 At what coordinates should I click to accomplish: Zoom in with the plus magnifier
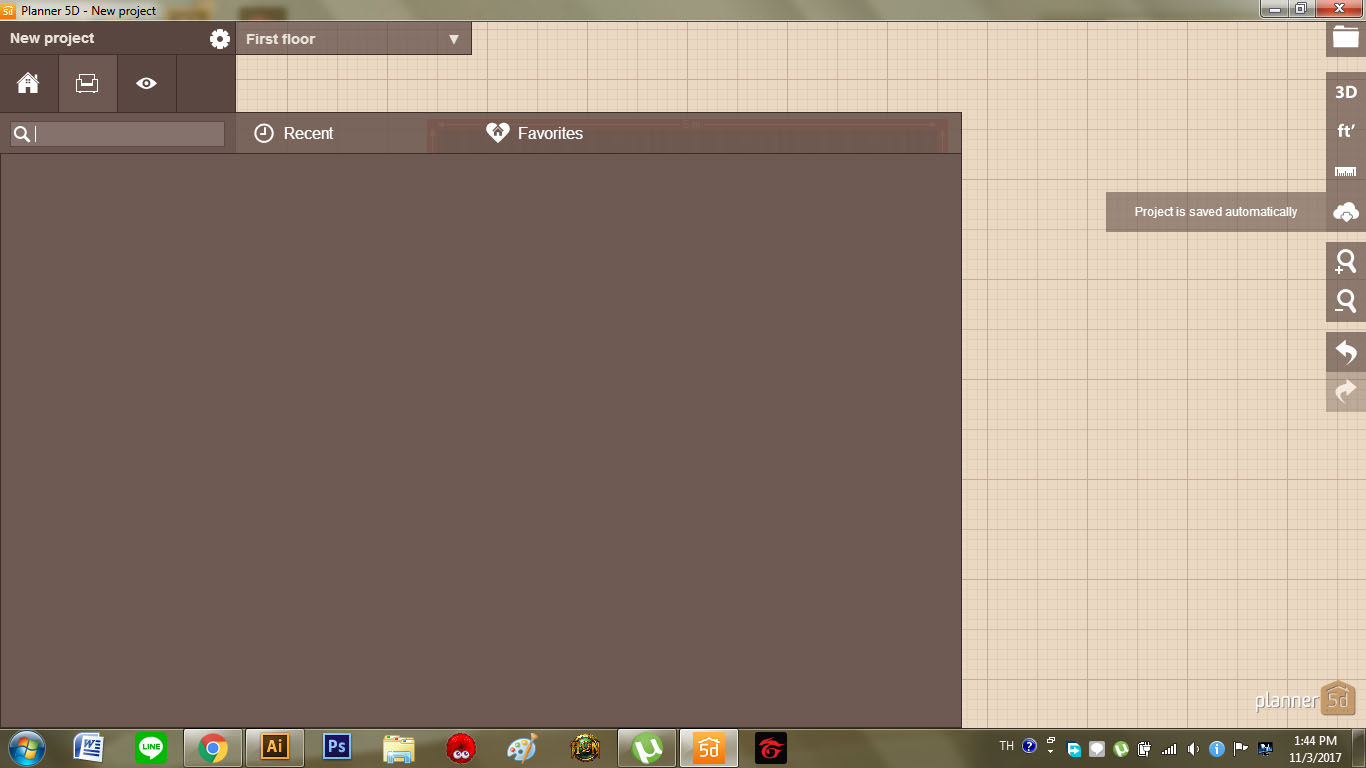pyautogui.click(x=1346, y=262)
